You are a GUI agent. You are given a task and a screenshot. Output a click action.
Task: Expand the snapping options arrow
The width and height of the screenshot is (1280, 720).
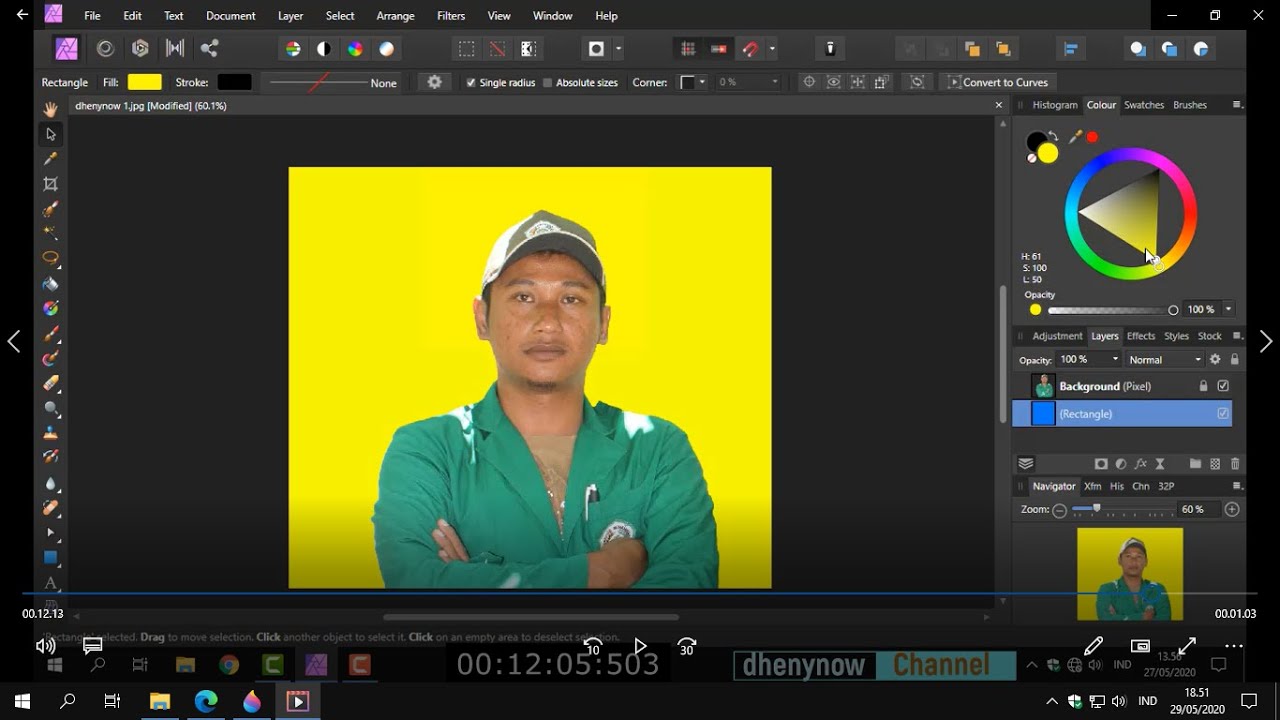[x=771, y=48]
